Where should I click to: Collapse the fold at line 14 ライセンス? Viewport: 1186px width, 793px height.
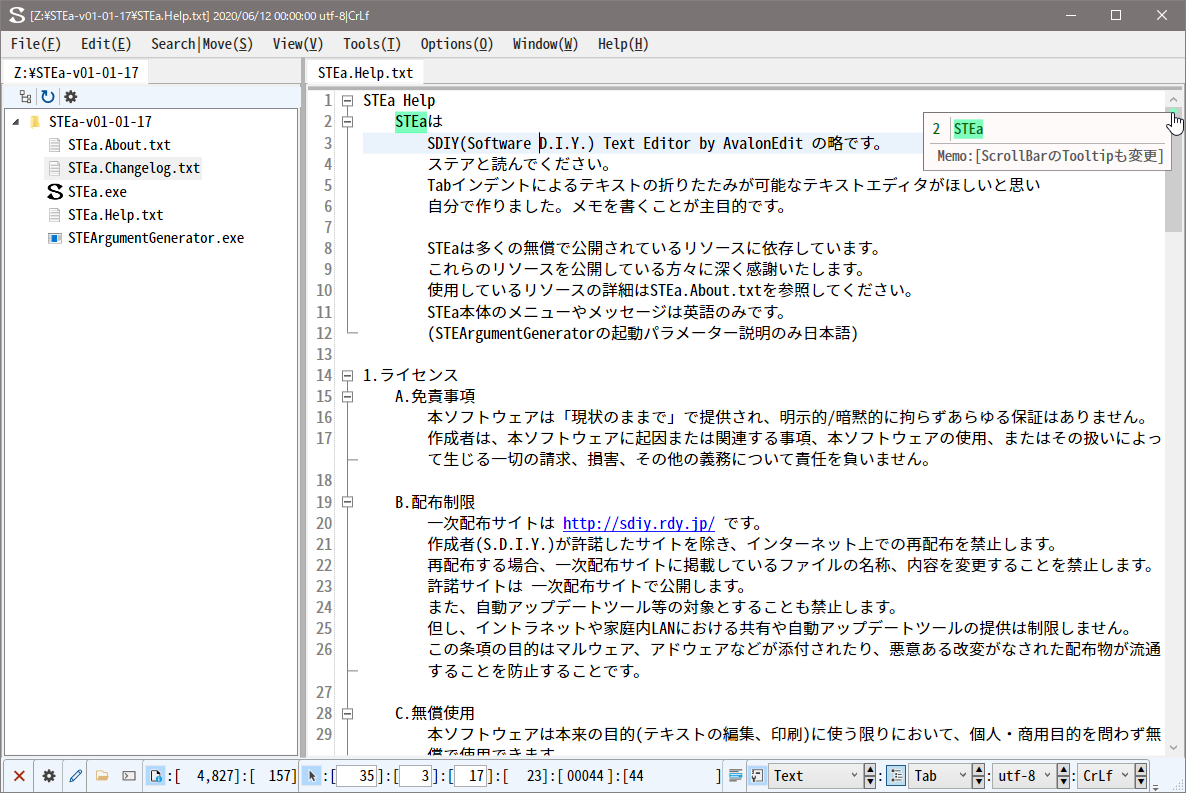347,375
